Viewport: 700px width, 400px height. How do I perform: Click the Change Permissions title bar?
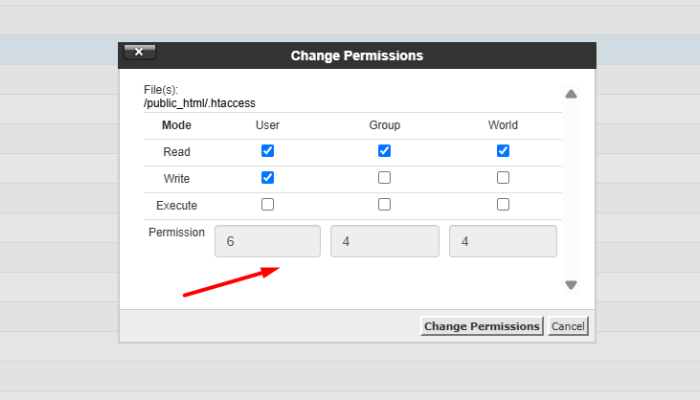(x=357, y=56)
